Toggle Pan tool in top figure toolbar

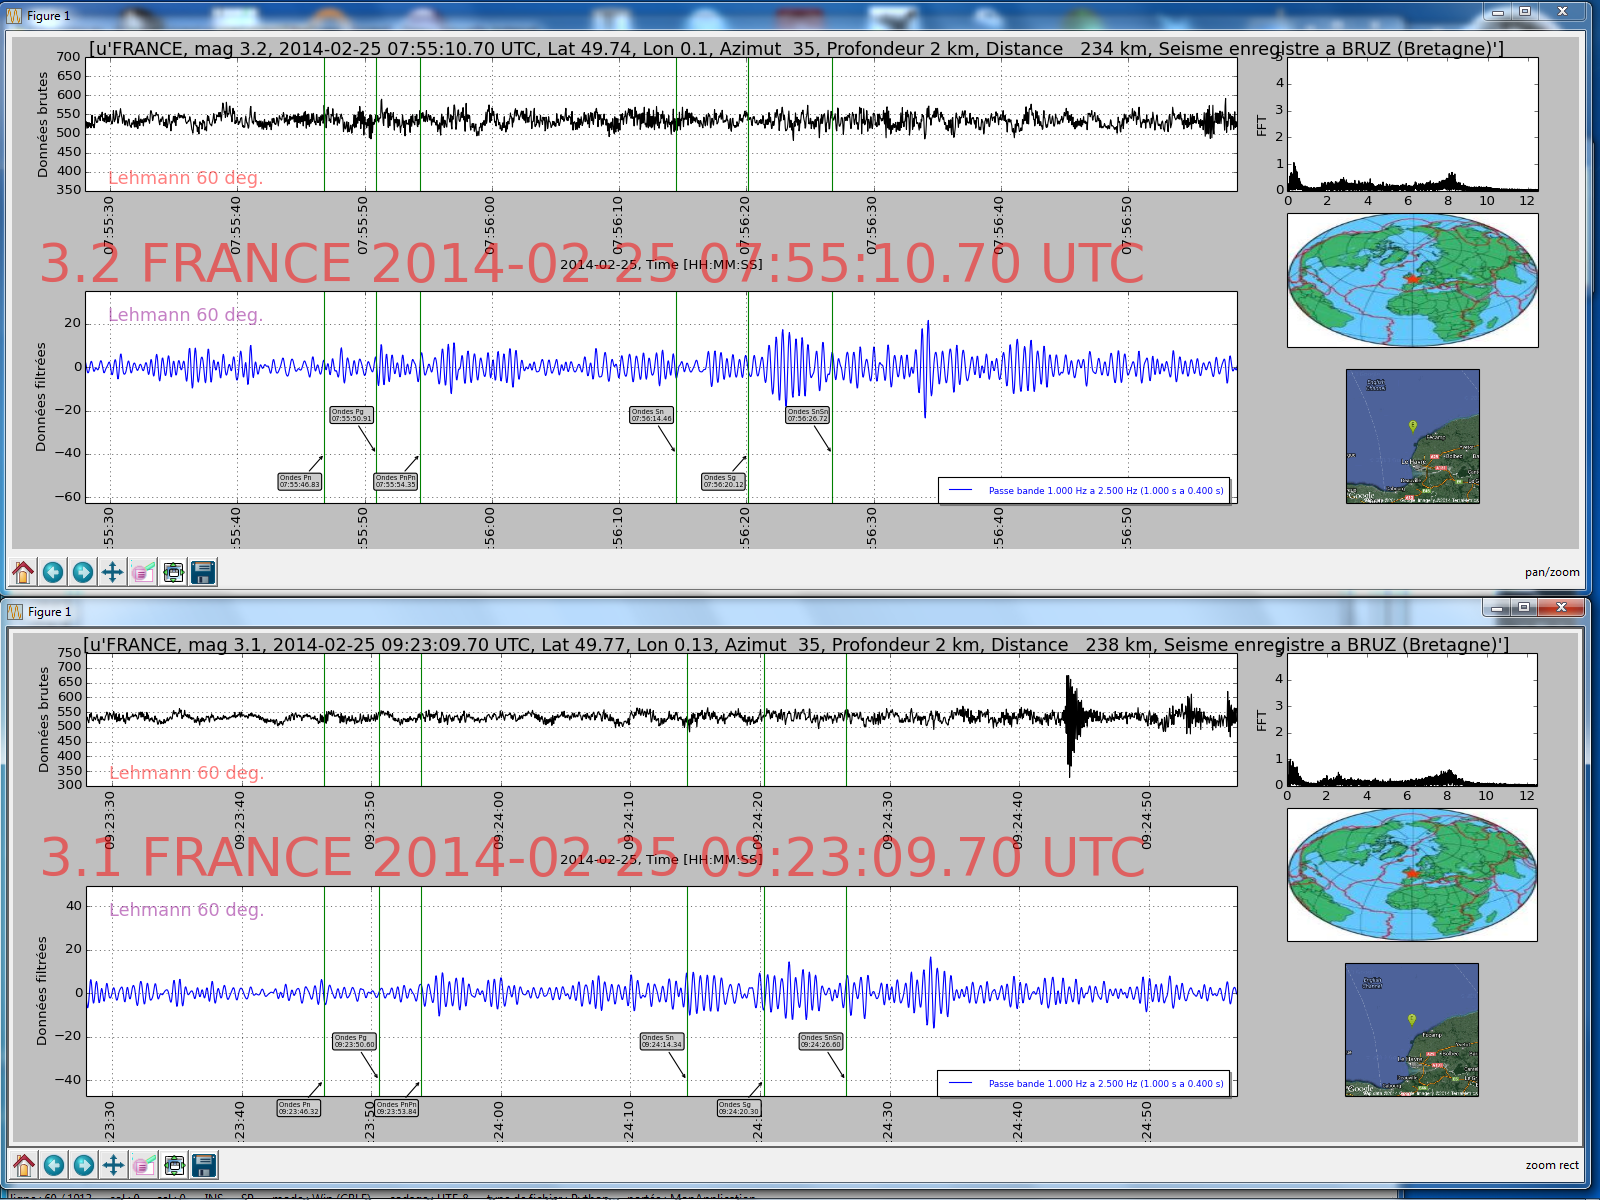point(113,572)
